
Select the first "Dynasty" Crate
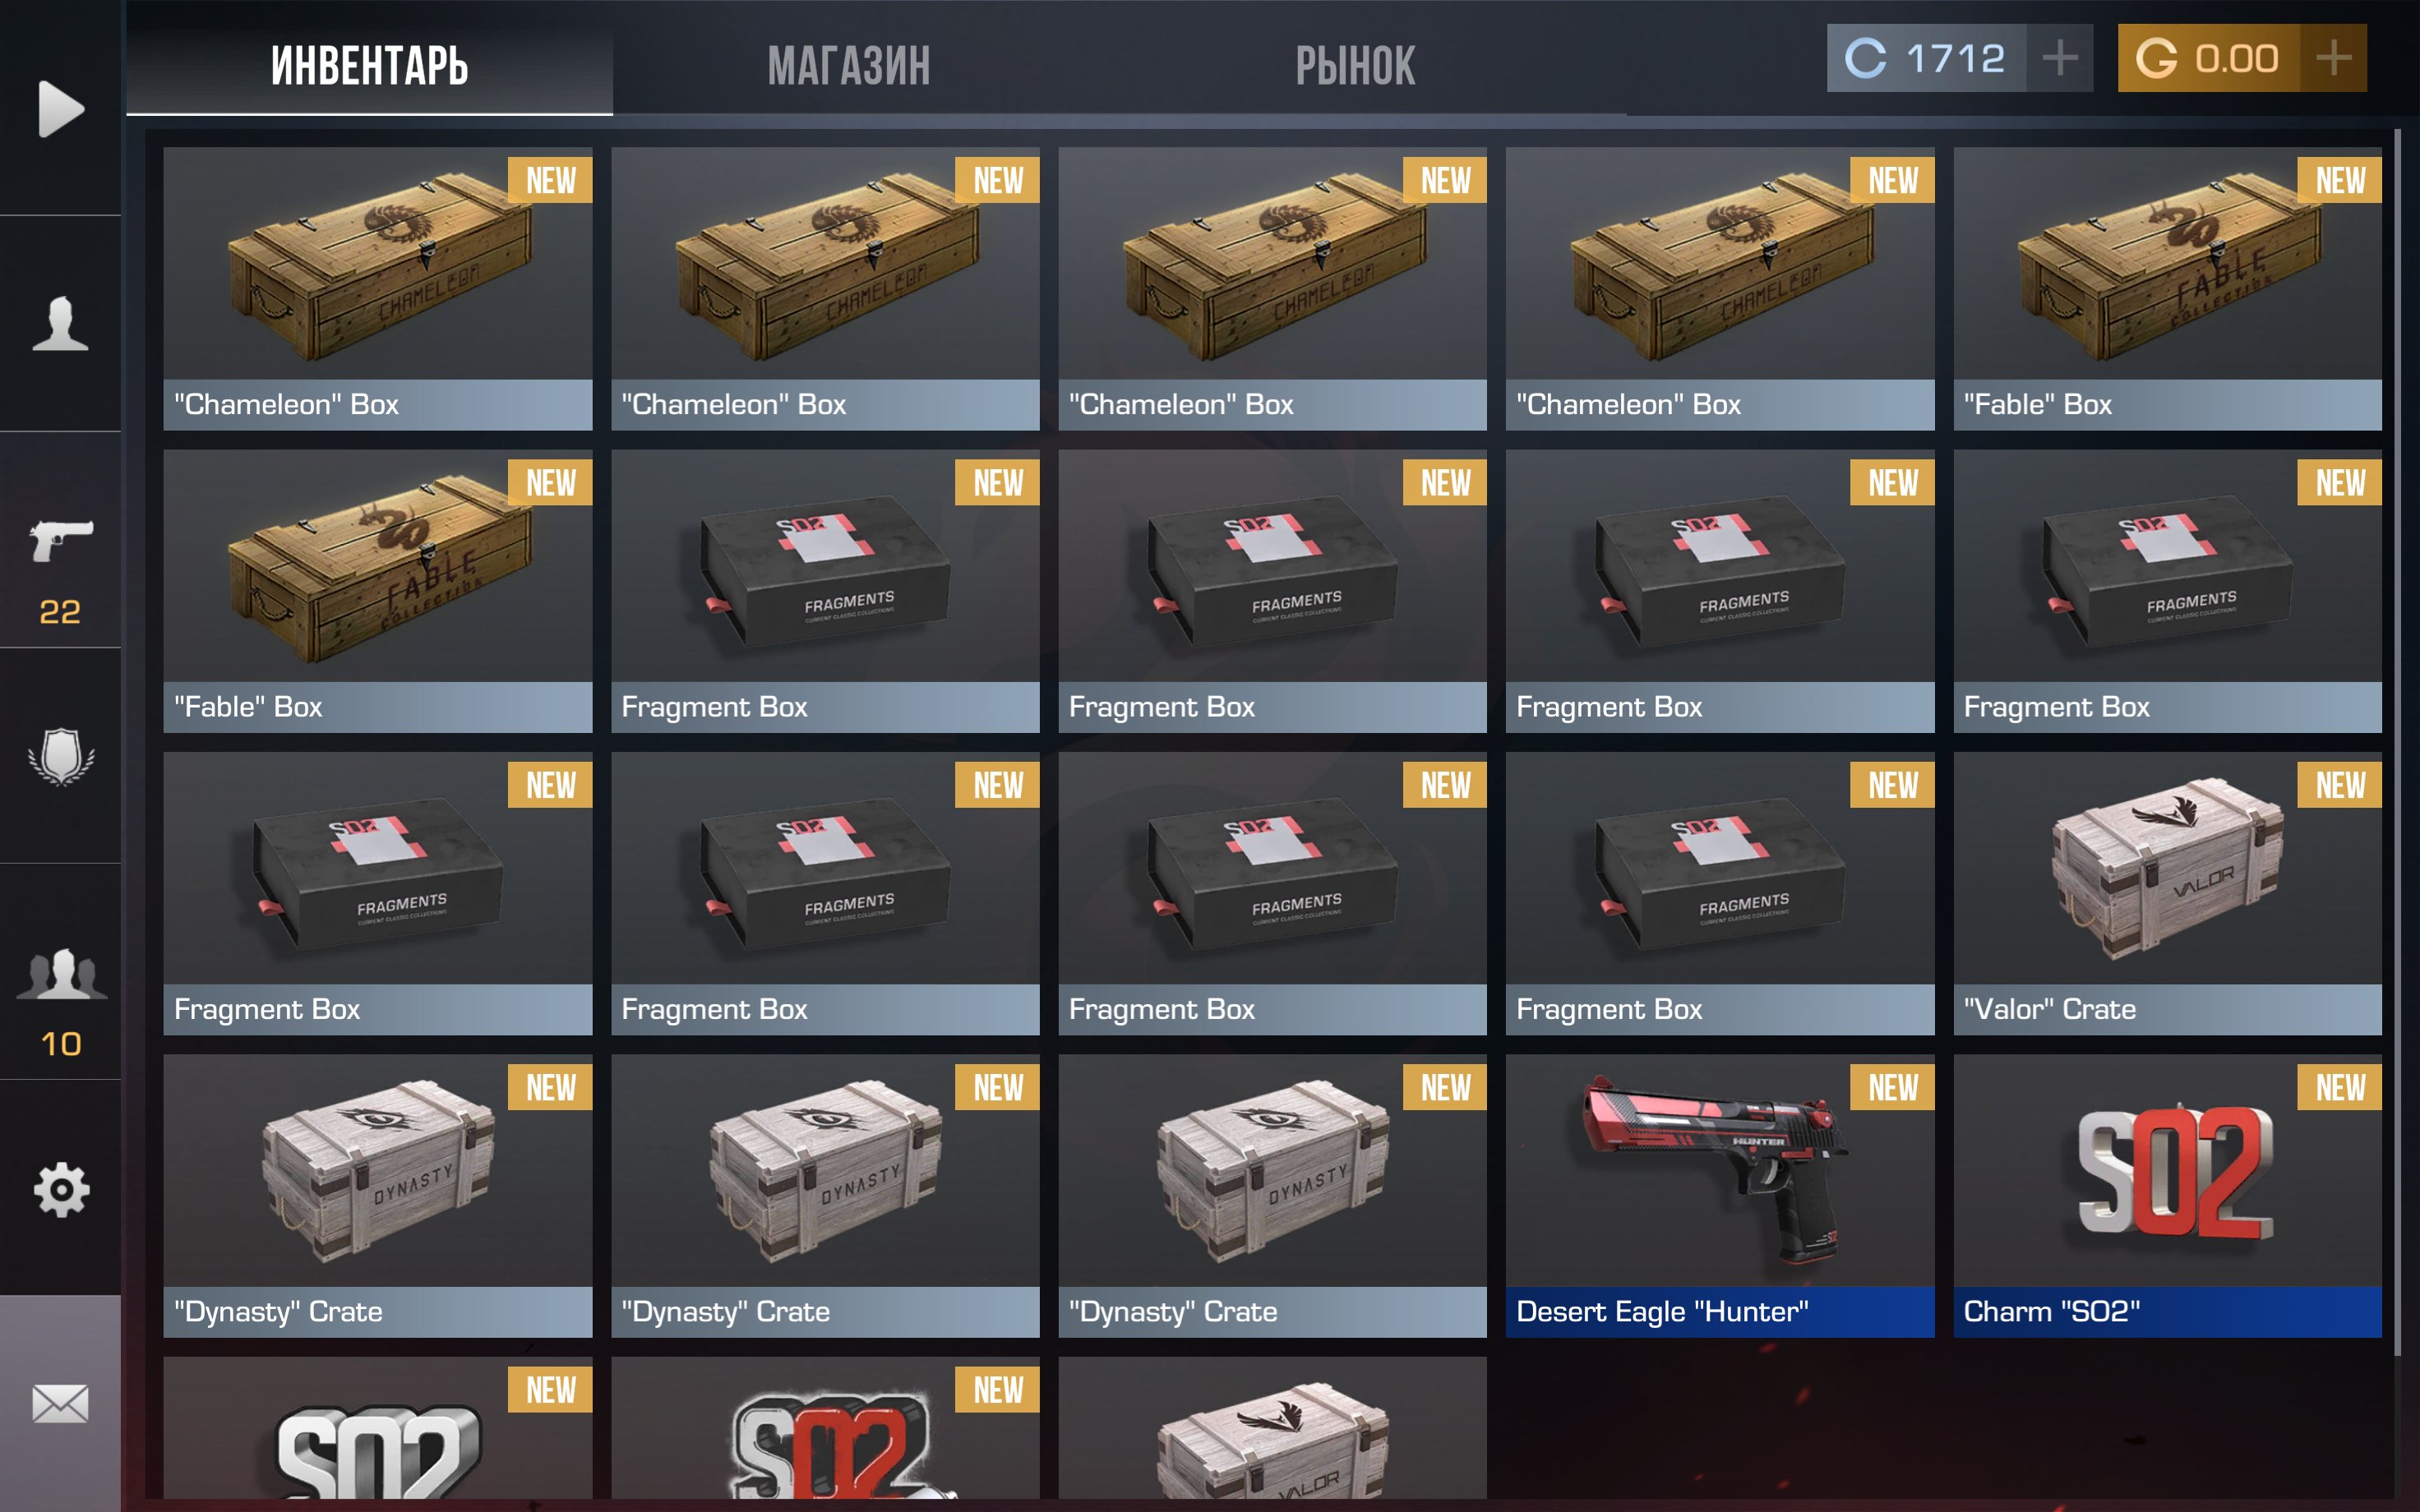pos(378,1196)
